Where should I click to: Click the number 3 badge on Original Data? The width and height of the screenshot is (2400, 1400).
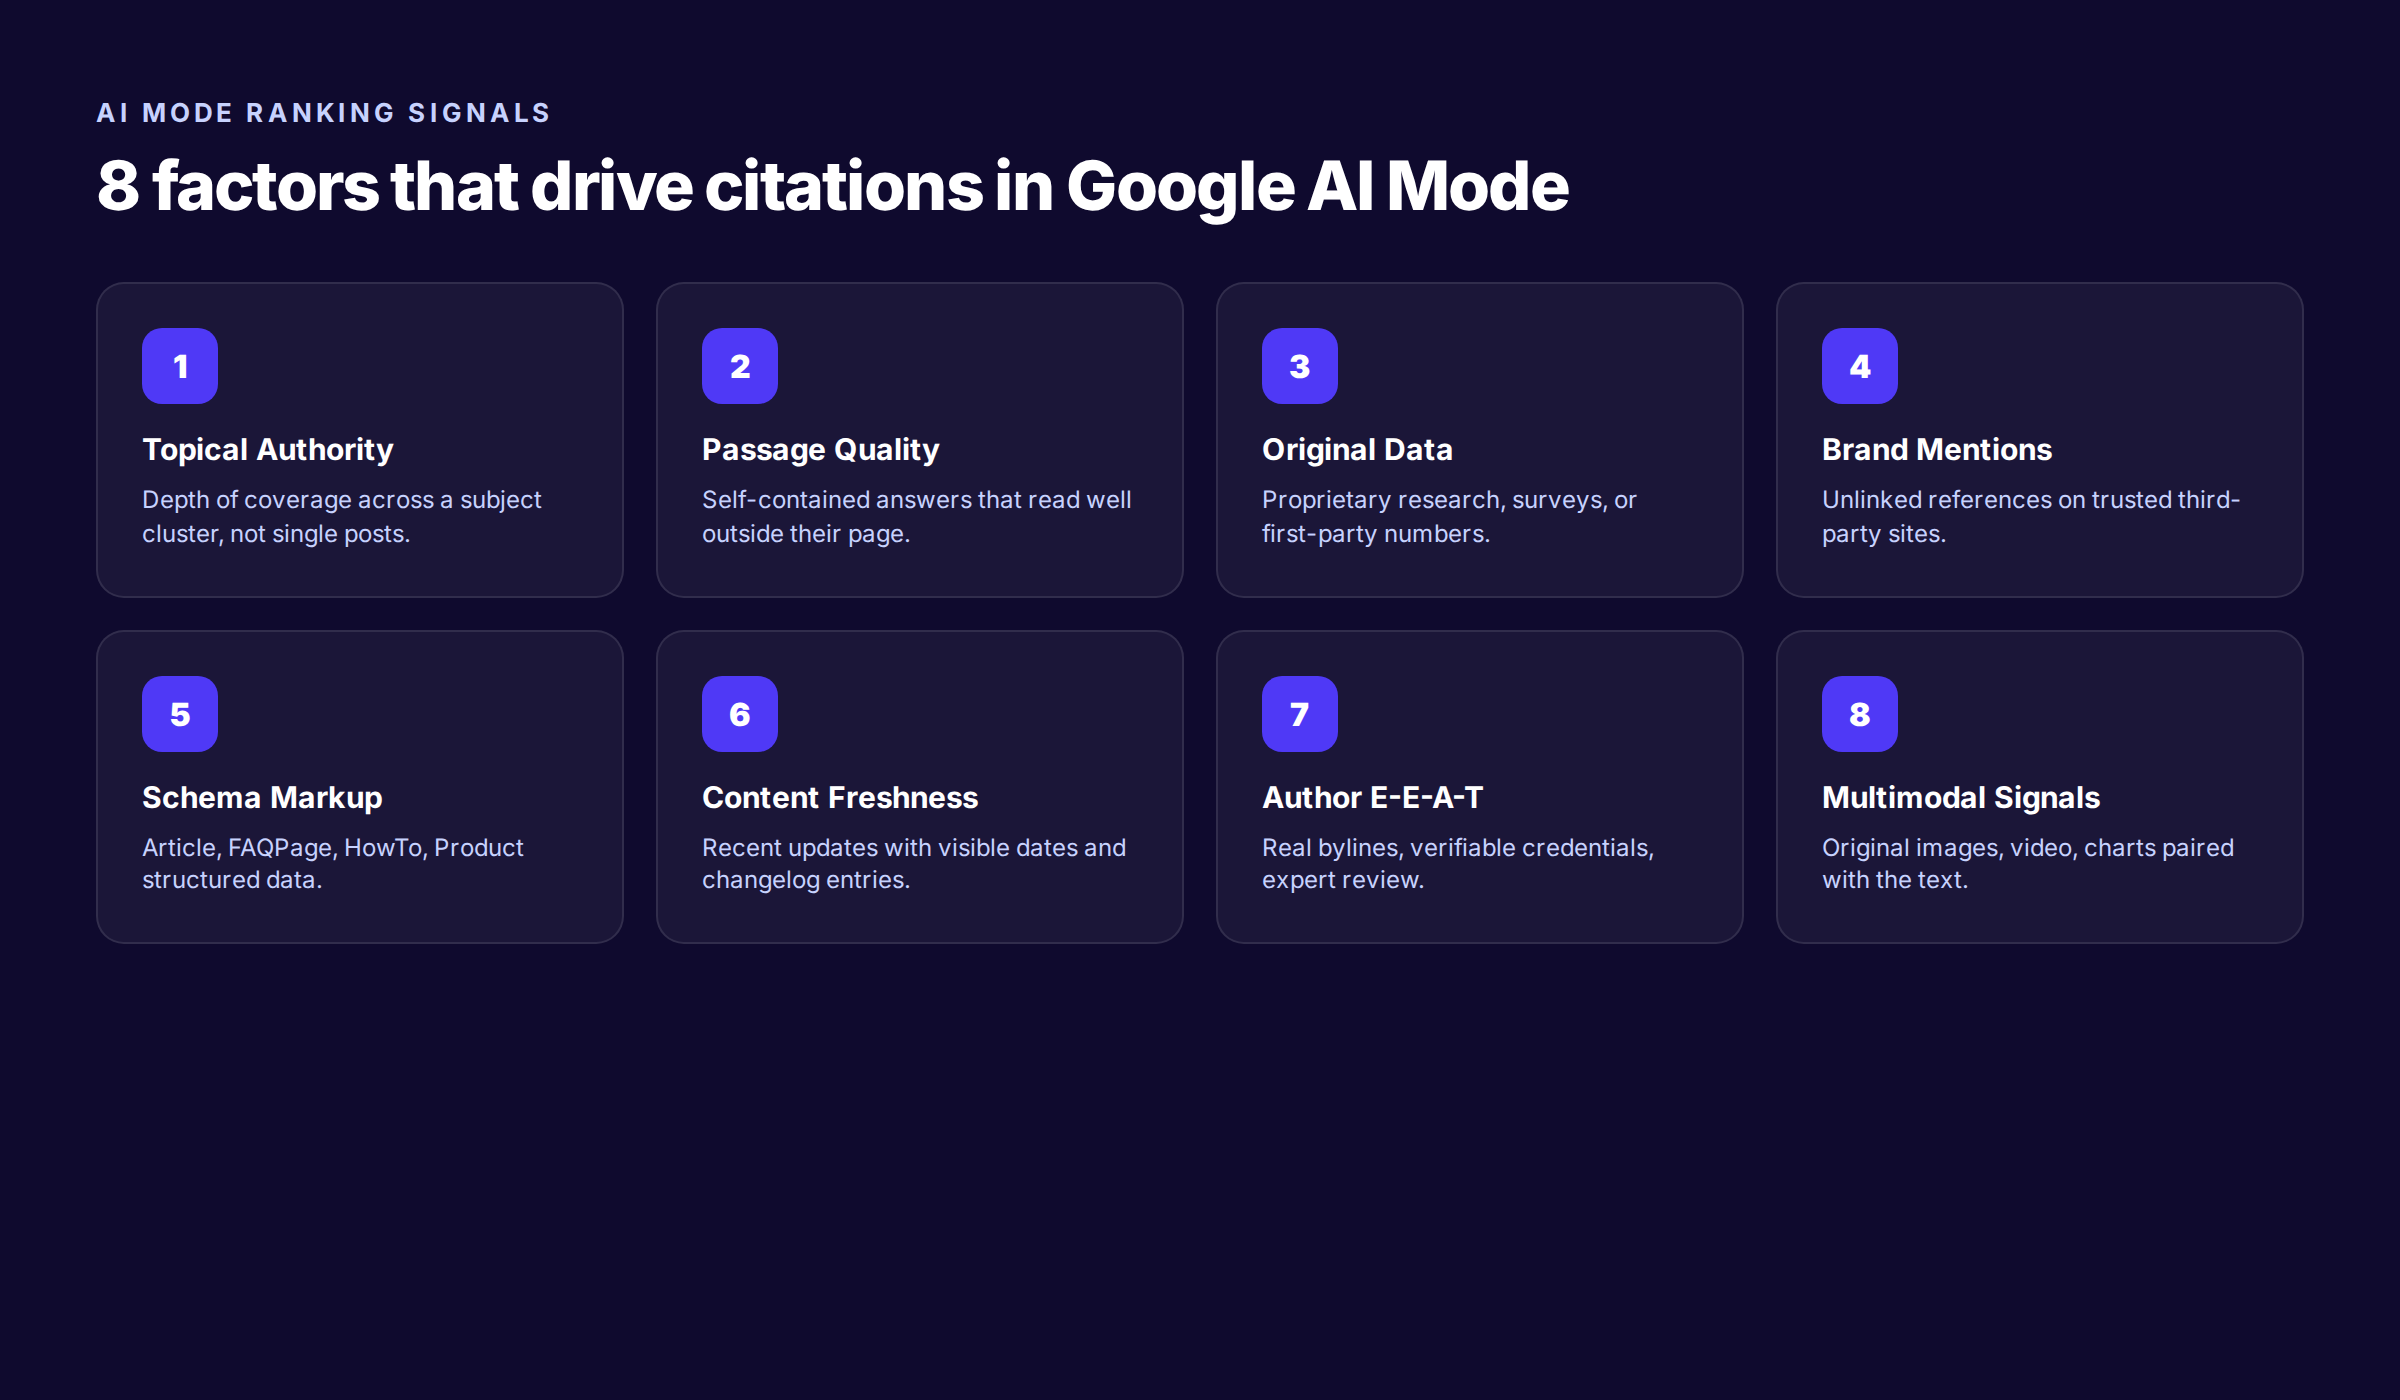(x=1300, y=366)
